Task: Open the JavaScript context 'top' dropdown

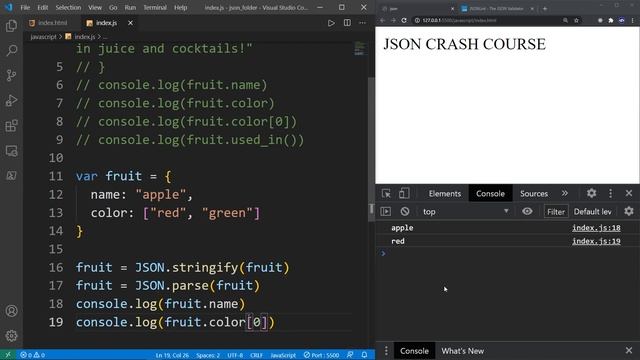Action: (465, 211)
